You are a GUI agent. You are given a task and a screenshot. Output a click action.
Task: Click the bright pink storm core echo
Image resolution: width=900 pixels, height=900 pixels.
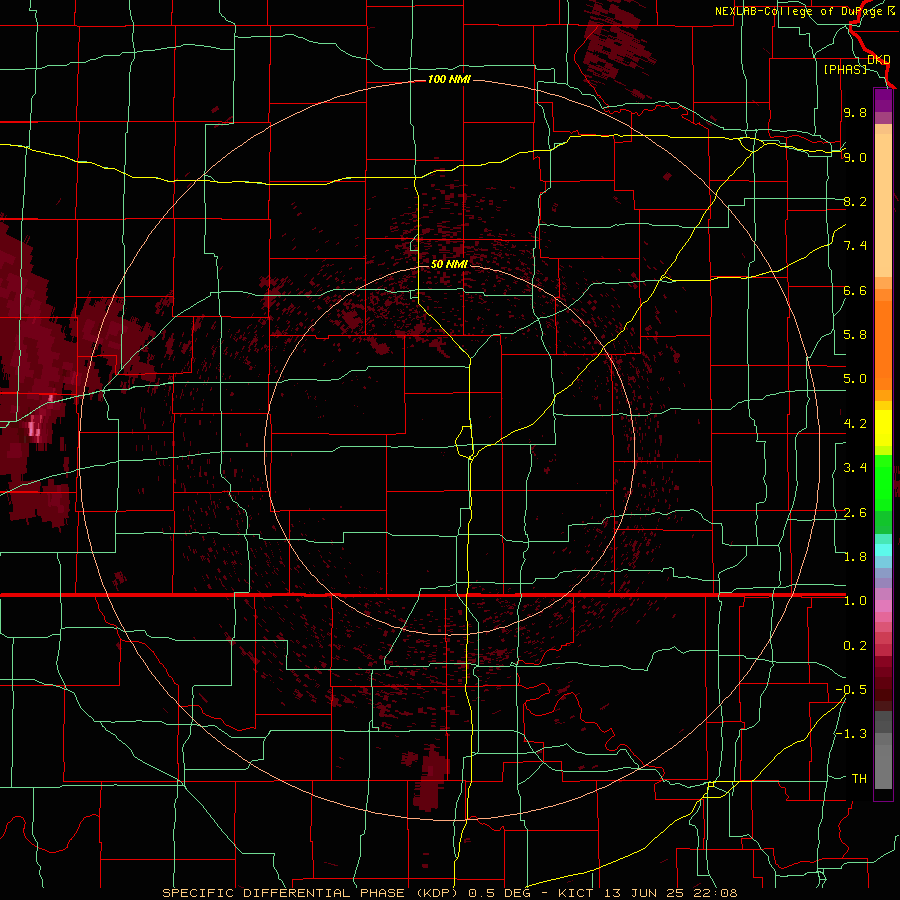[34, 428]
